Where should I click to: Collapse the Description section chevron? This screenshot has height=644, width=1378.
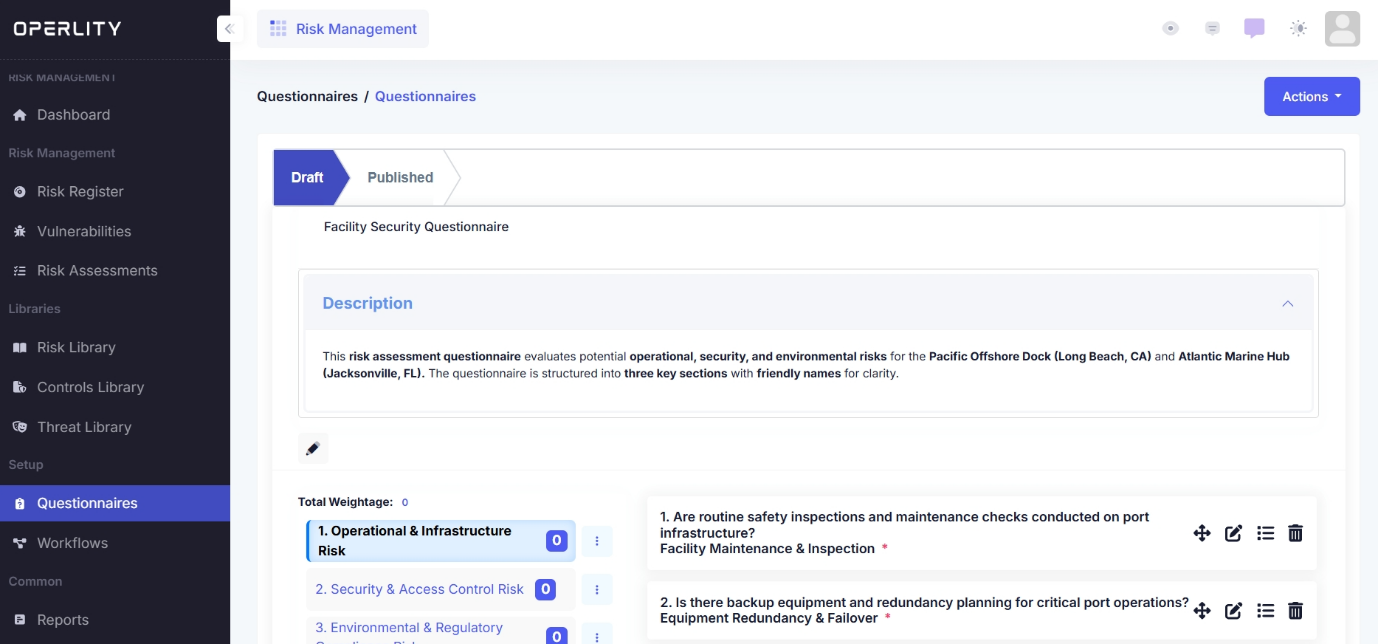pyautogui.click(x=1288, y=303)
